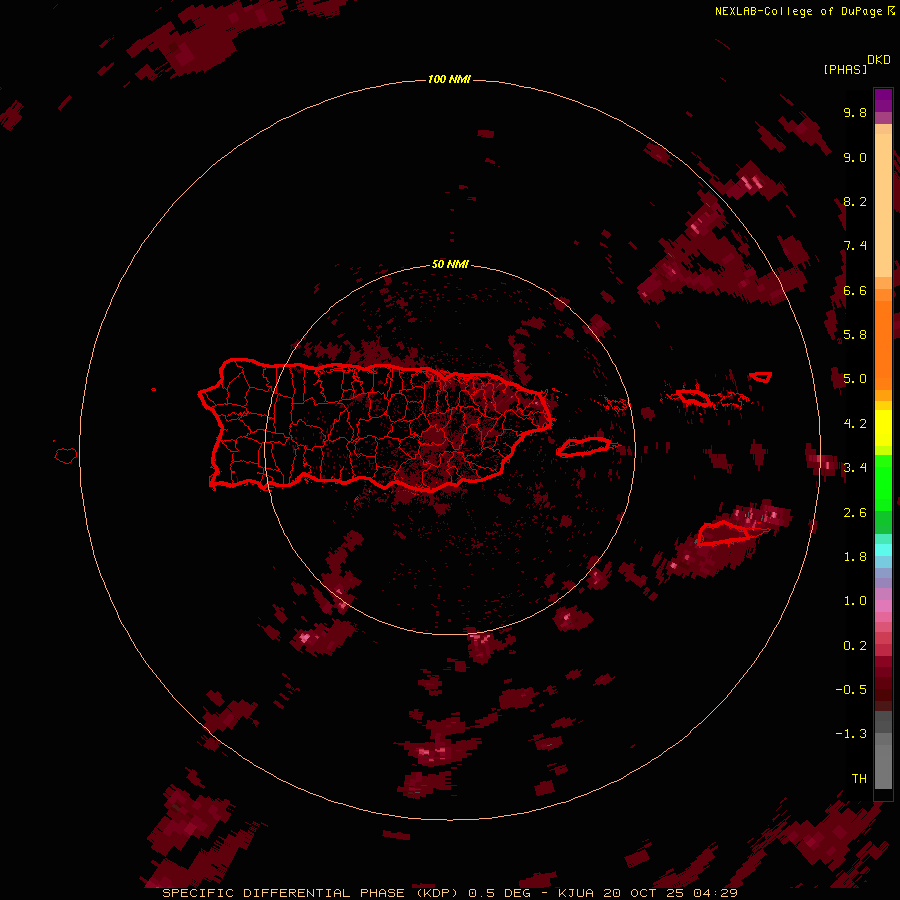Click the "[PHAS]" label above the color scale
The width and height of the screenshot is (900, 900).
point(845,69)
